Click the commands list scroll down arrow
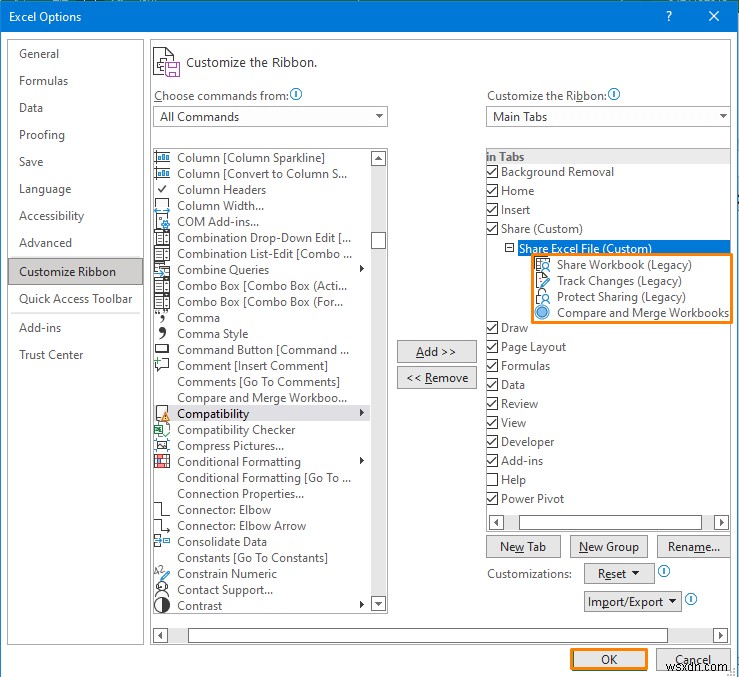The width and height of the screenshot is (739, 677). point(378,603)
